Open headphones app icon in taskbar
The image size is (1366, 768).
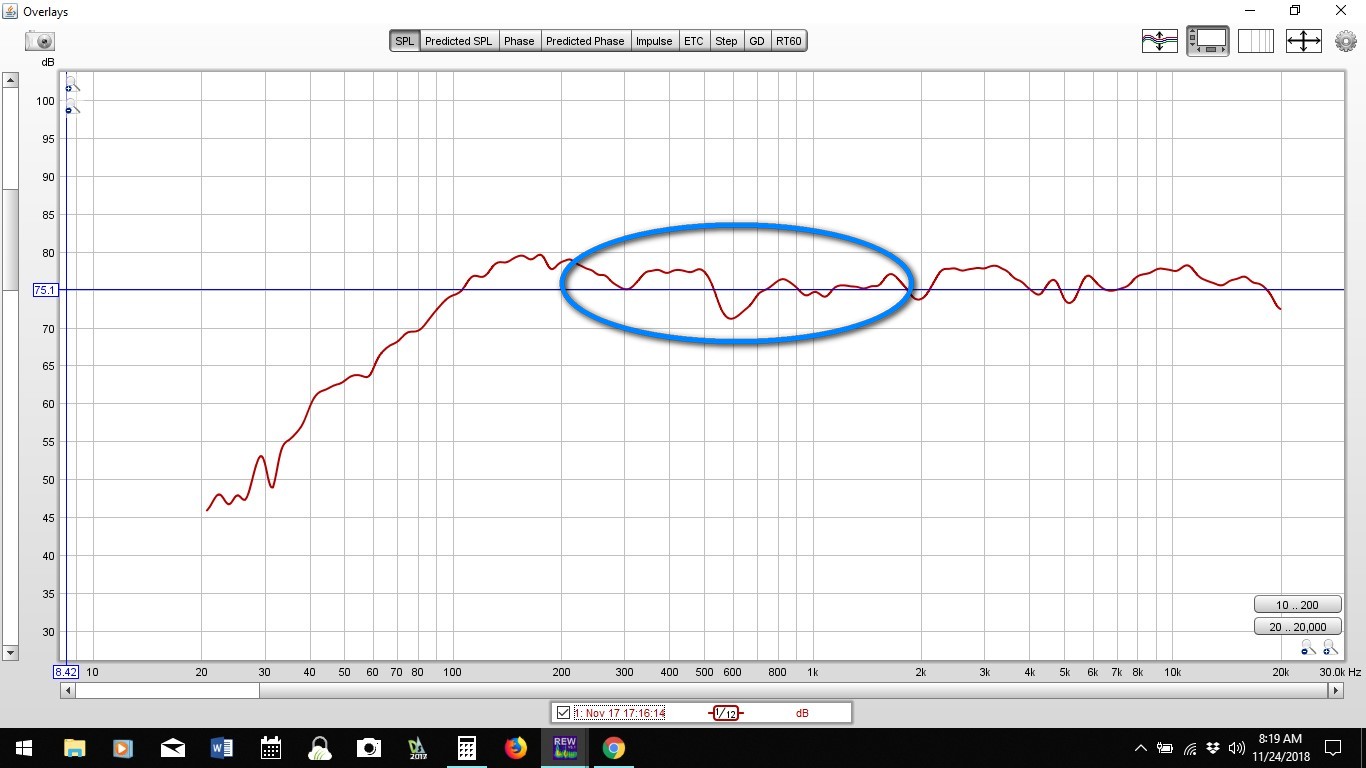pos(319,748)
